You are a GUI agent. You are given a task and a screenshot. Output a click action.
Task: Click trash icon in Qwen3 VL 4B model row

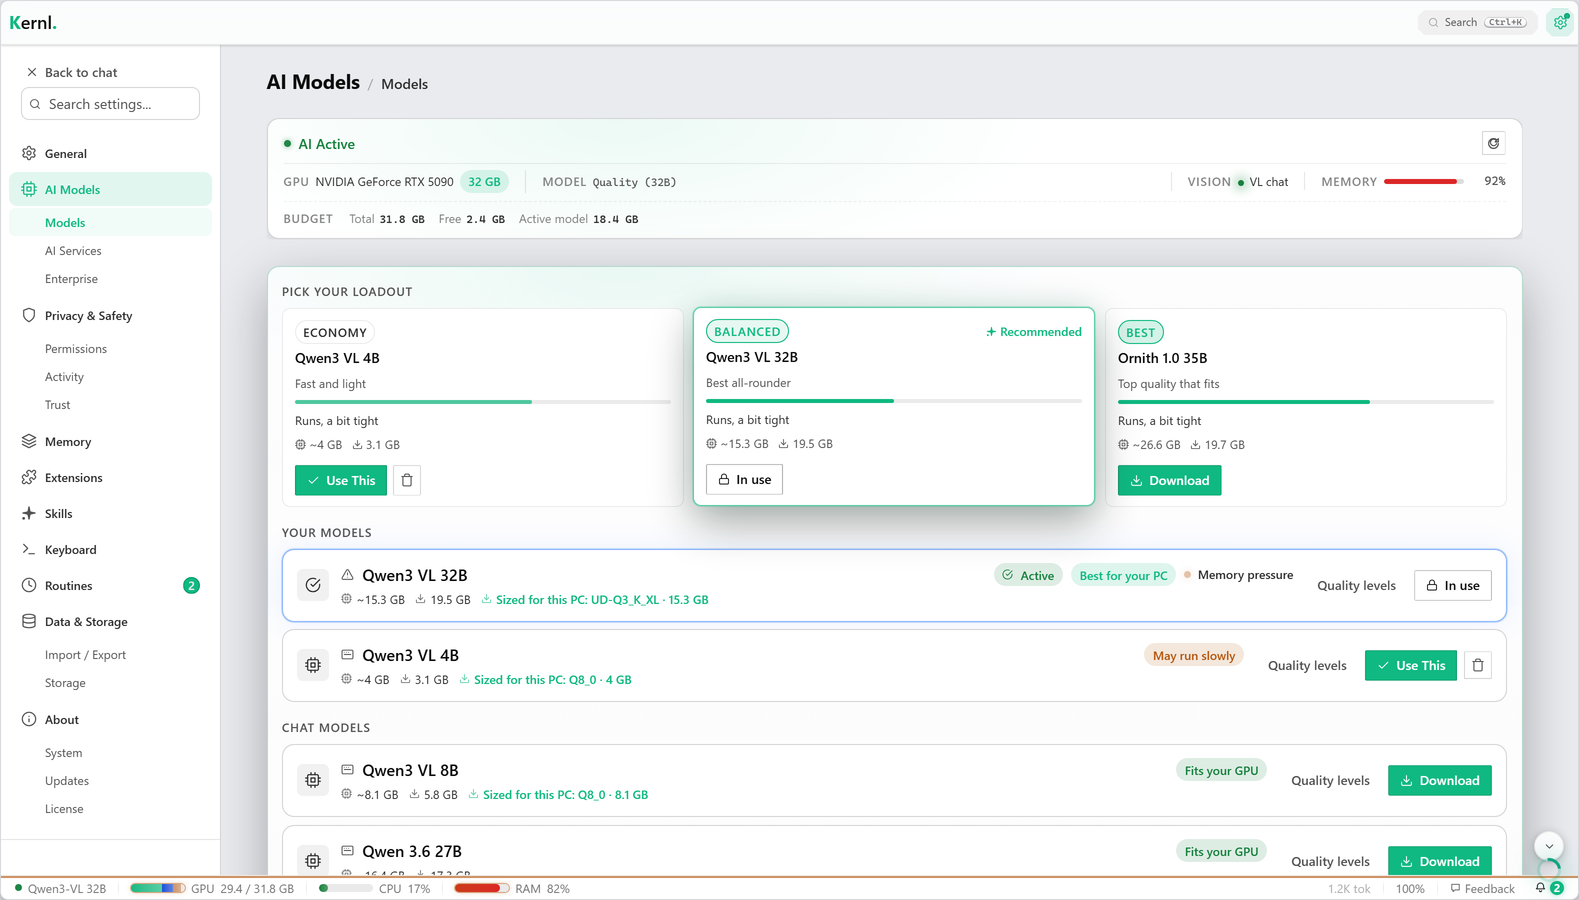1478,665
